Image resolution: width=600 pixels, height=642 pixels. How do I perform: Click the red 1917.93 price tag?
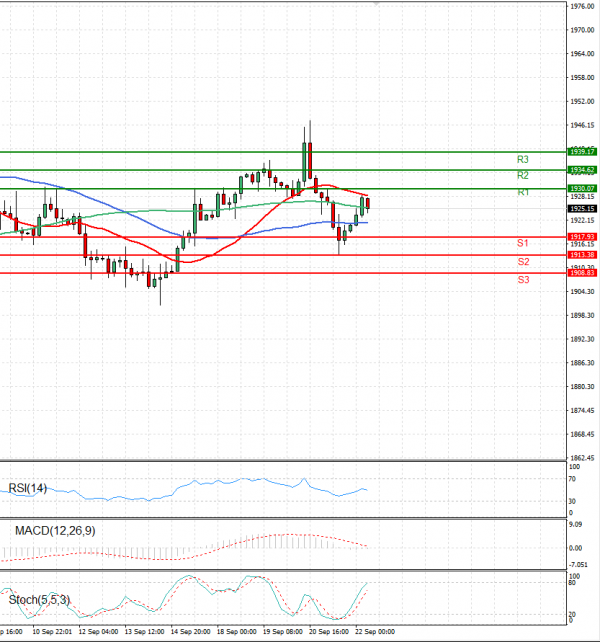coord(582,237)
